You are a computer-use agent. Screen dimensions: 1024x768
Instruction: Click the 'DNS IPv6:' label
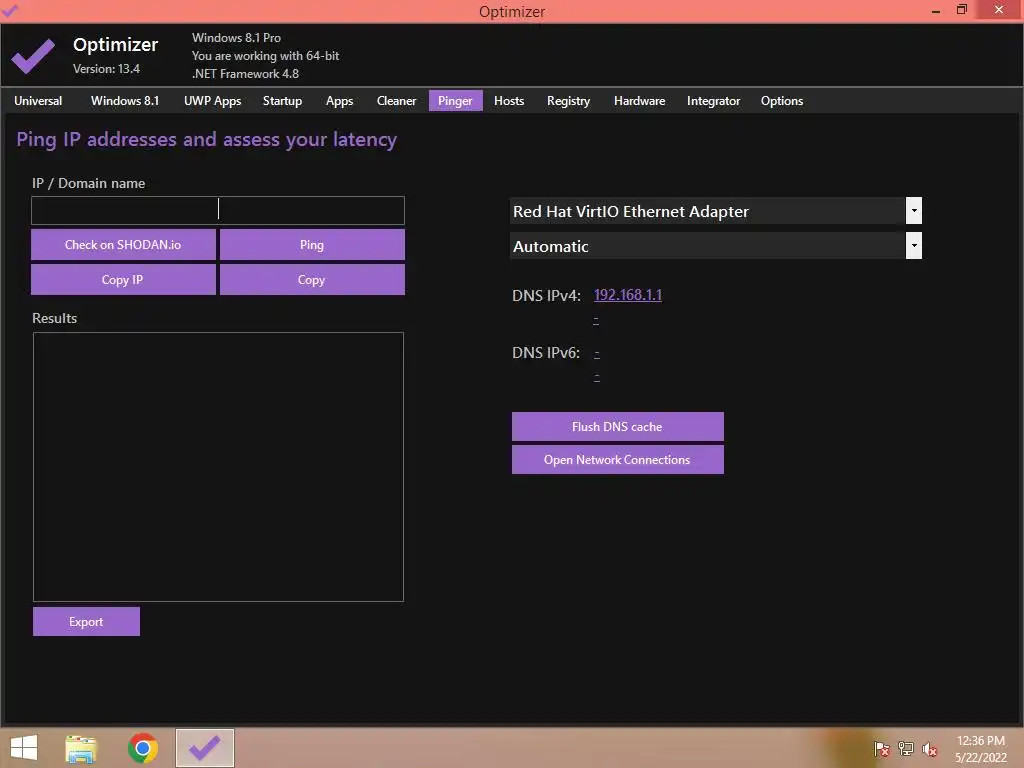(546, 353)
